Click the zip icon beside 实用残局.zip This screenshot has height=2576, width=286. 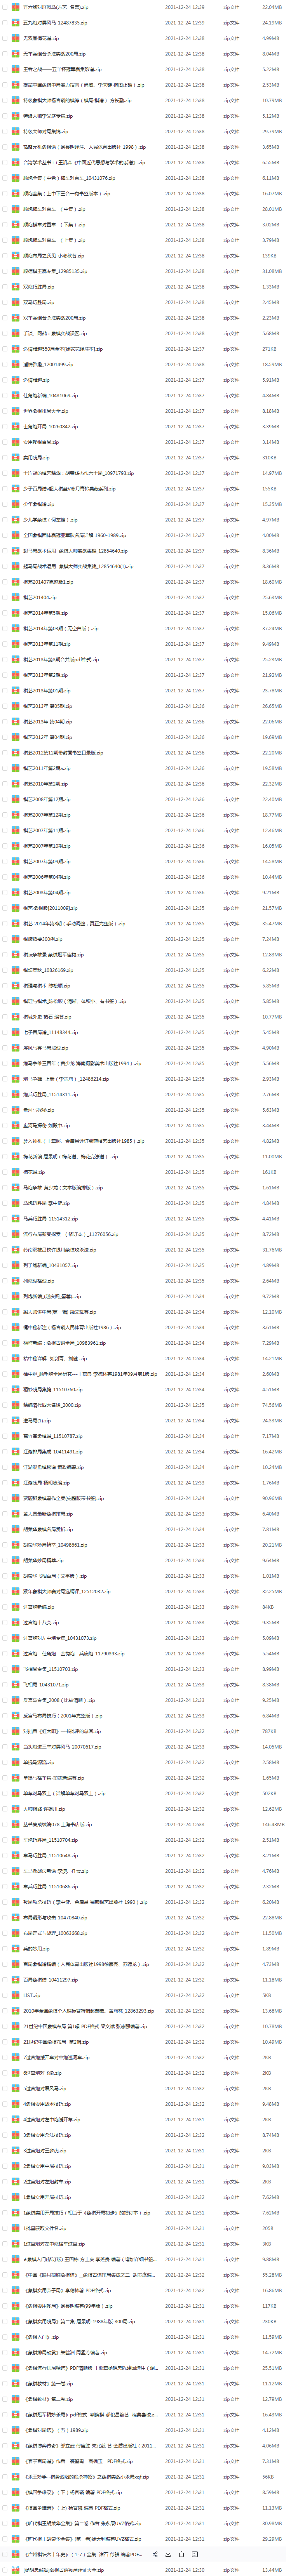click(16, 457)
